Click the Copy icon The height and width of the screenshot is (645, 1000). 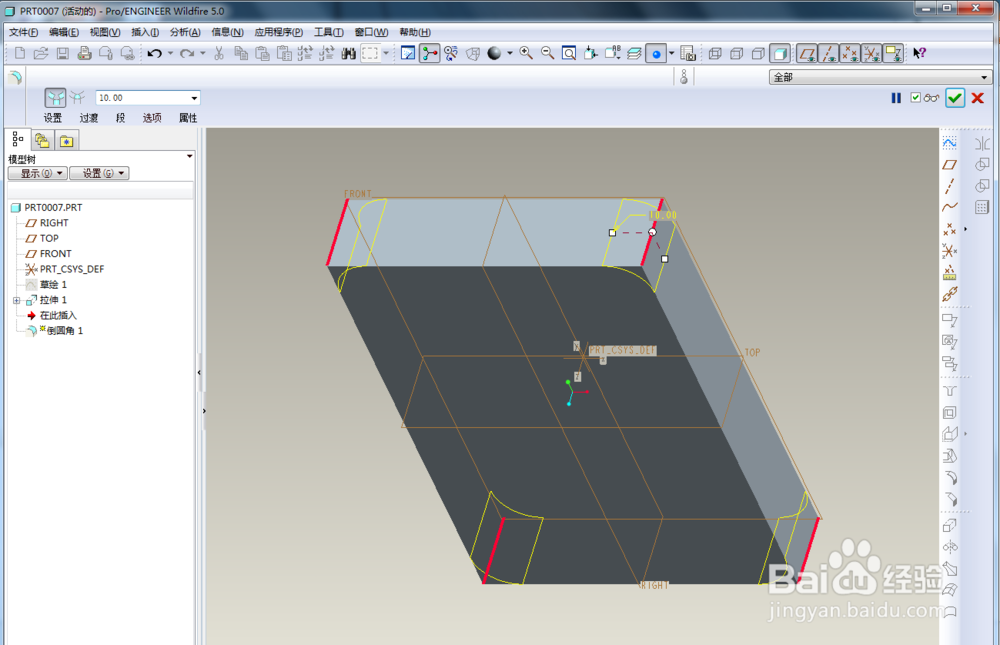[241, 54]
